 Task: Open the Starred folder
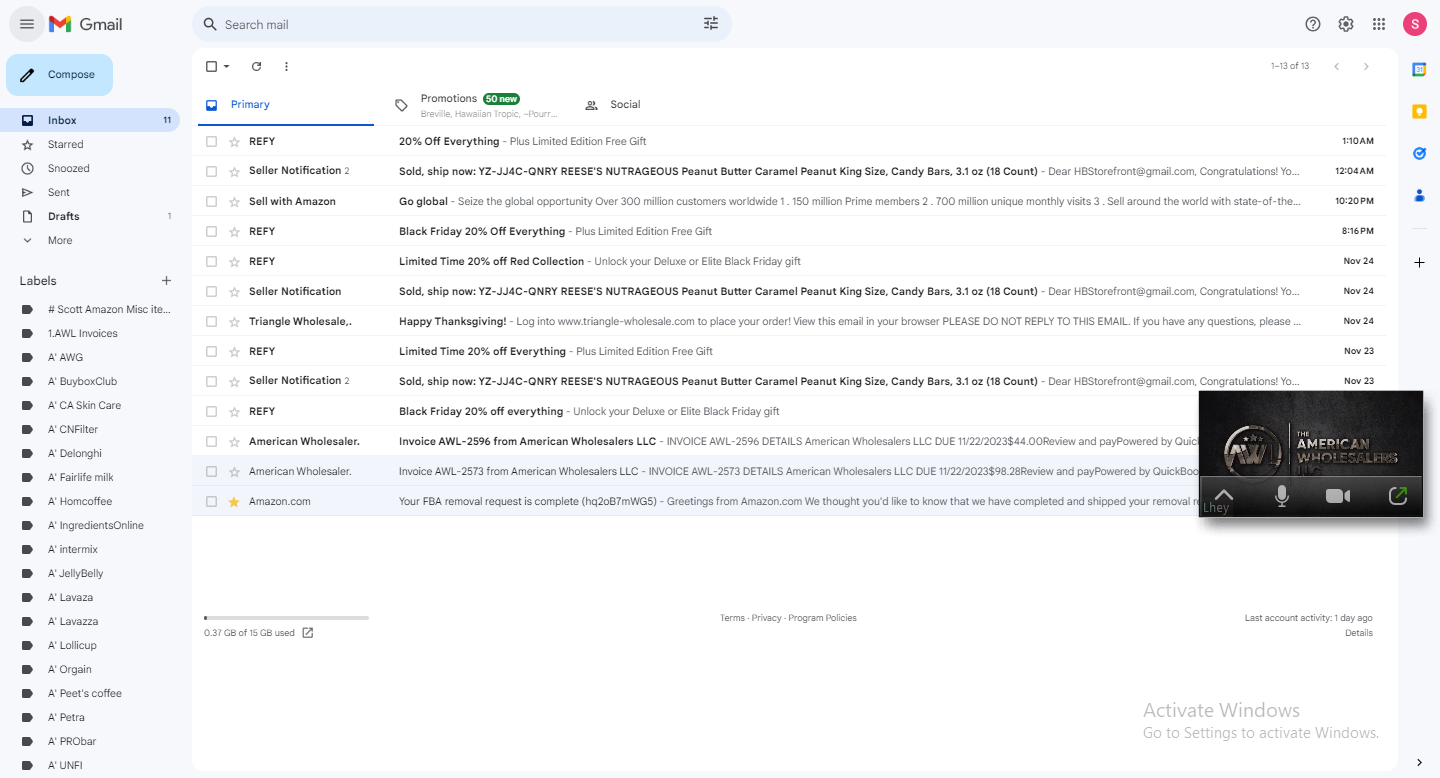coord(90,144)
